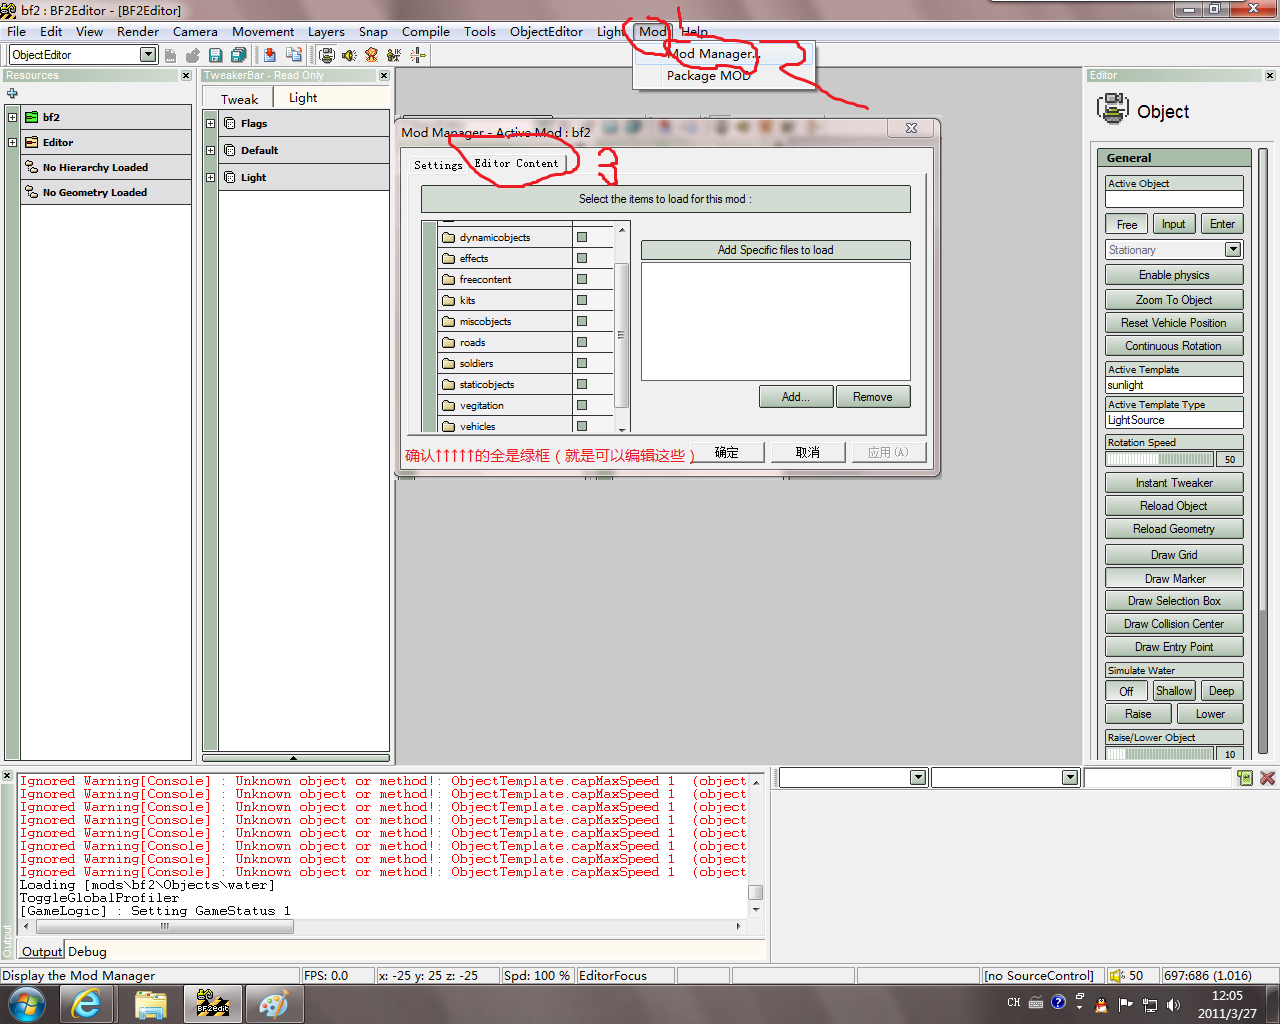The width and height of the screenshot is (1280, 1024).
Task: Toggle the staticobjects load checkbox
Action: click(x=582, y=384)
